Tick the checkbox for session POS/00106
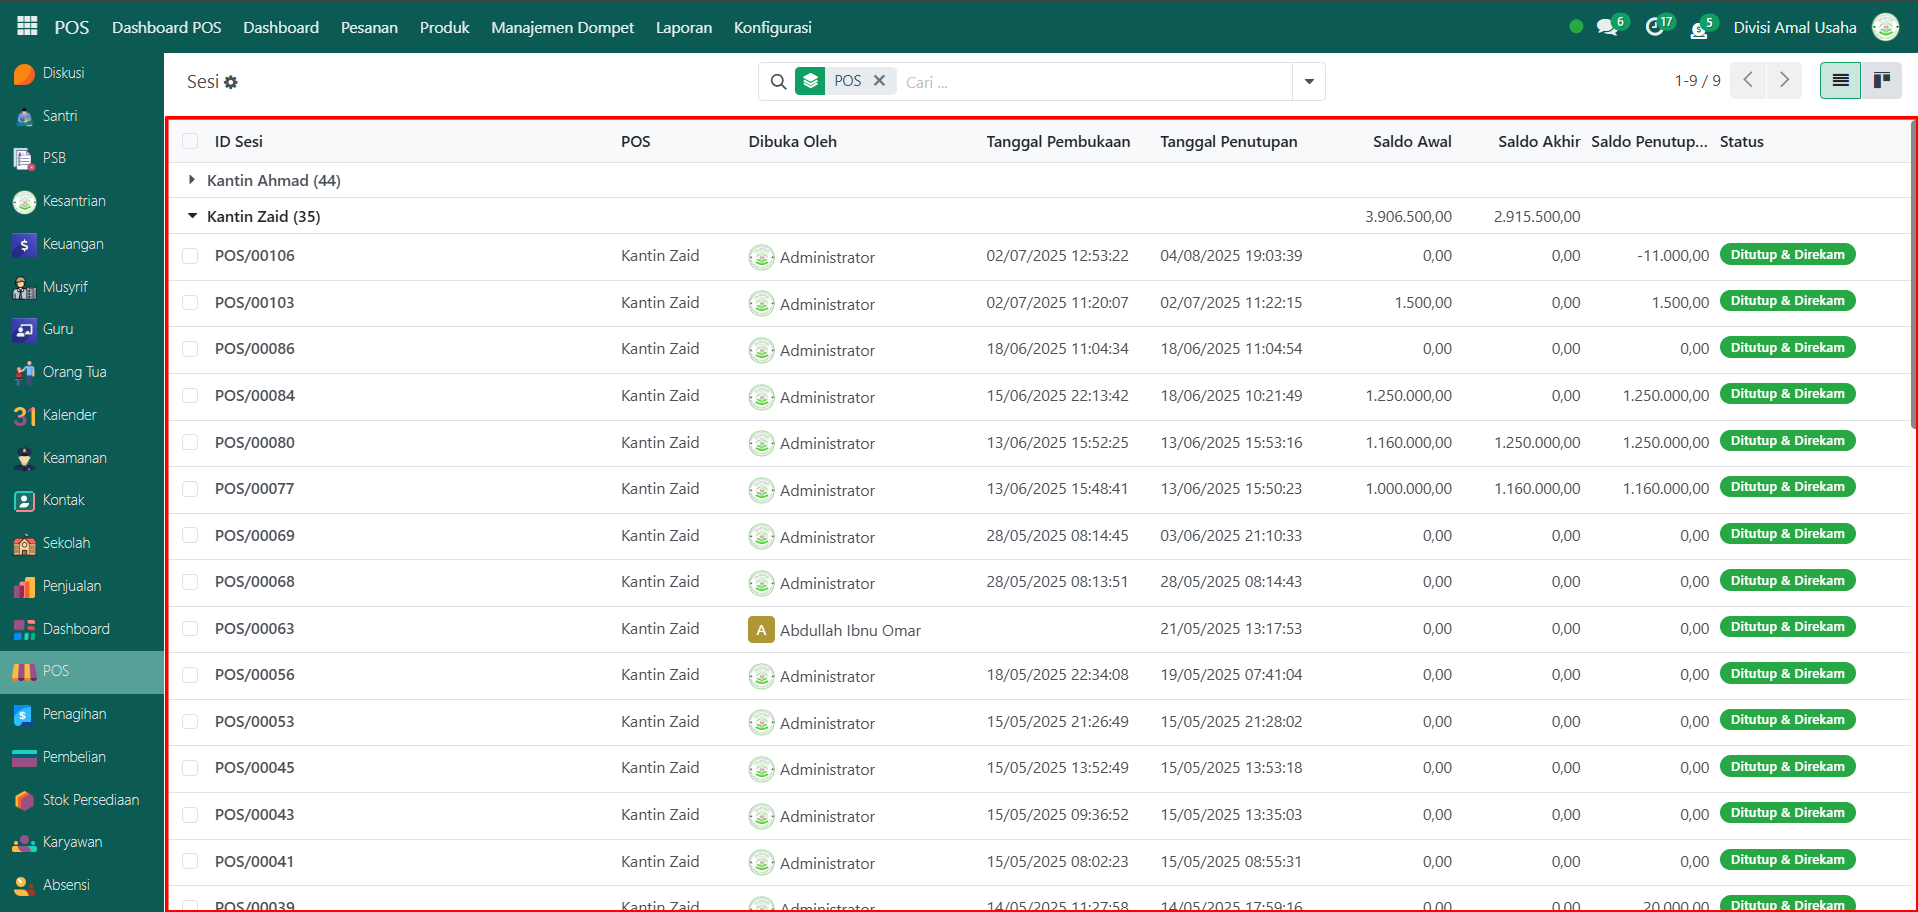 pos(190,256)
